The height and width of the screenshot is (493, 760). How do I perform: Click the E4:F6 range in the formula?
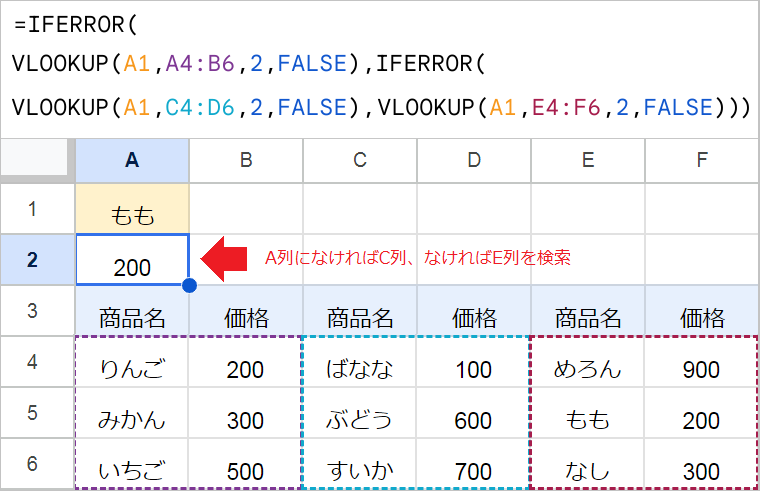pyautogui.click(x=566, y=107)
